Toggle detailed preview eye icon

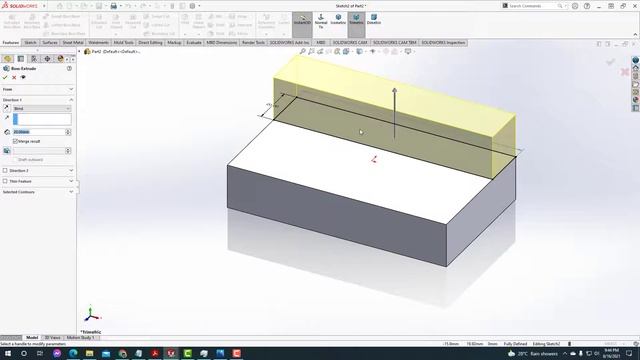click(x=23, y=77)
